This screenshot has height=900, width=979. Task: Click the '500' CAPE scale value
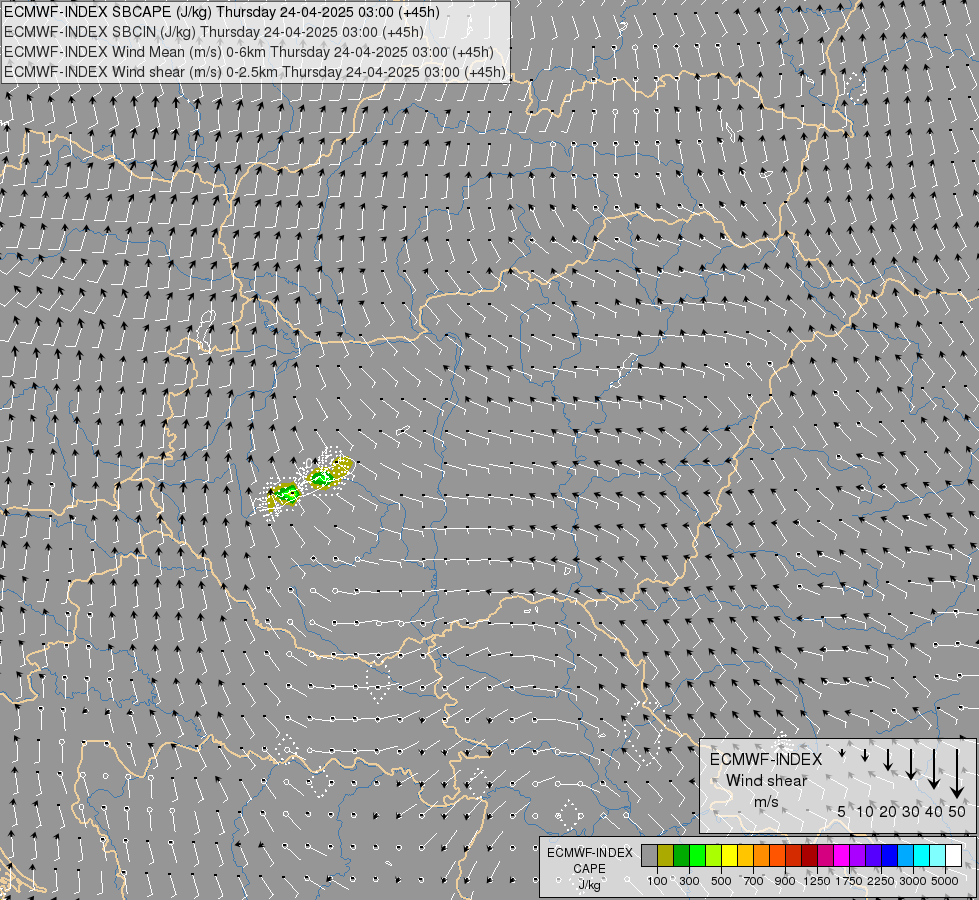[721, 881]
